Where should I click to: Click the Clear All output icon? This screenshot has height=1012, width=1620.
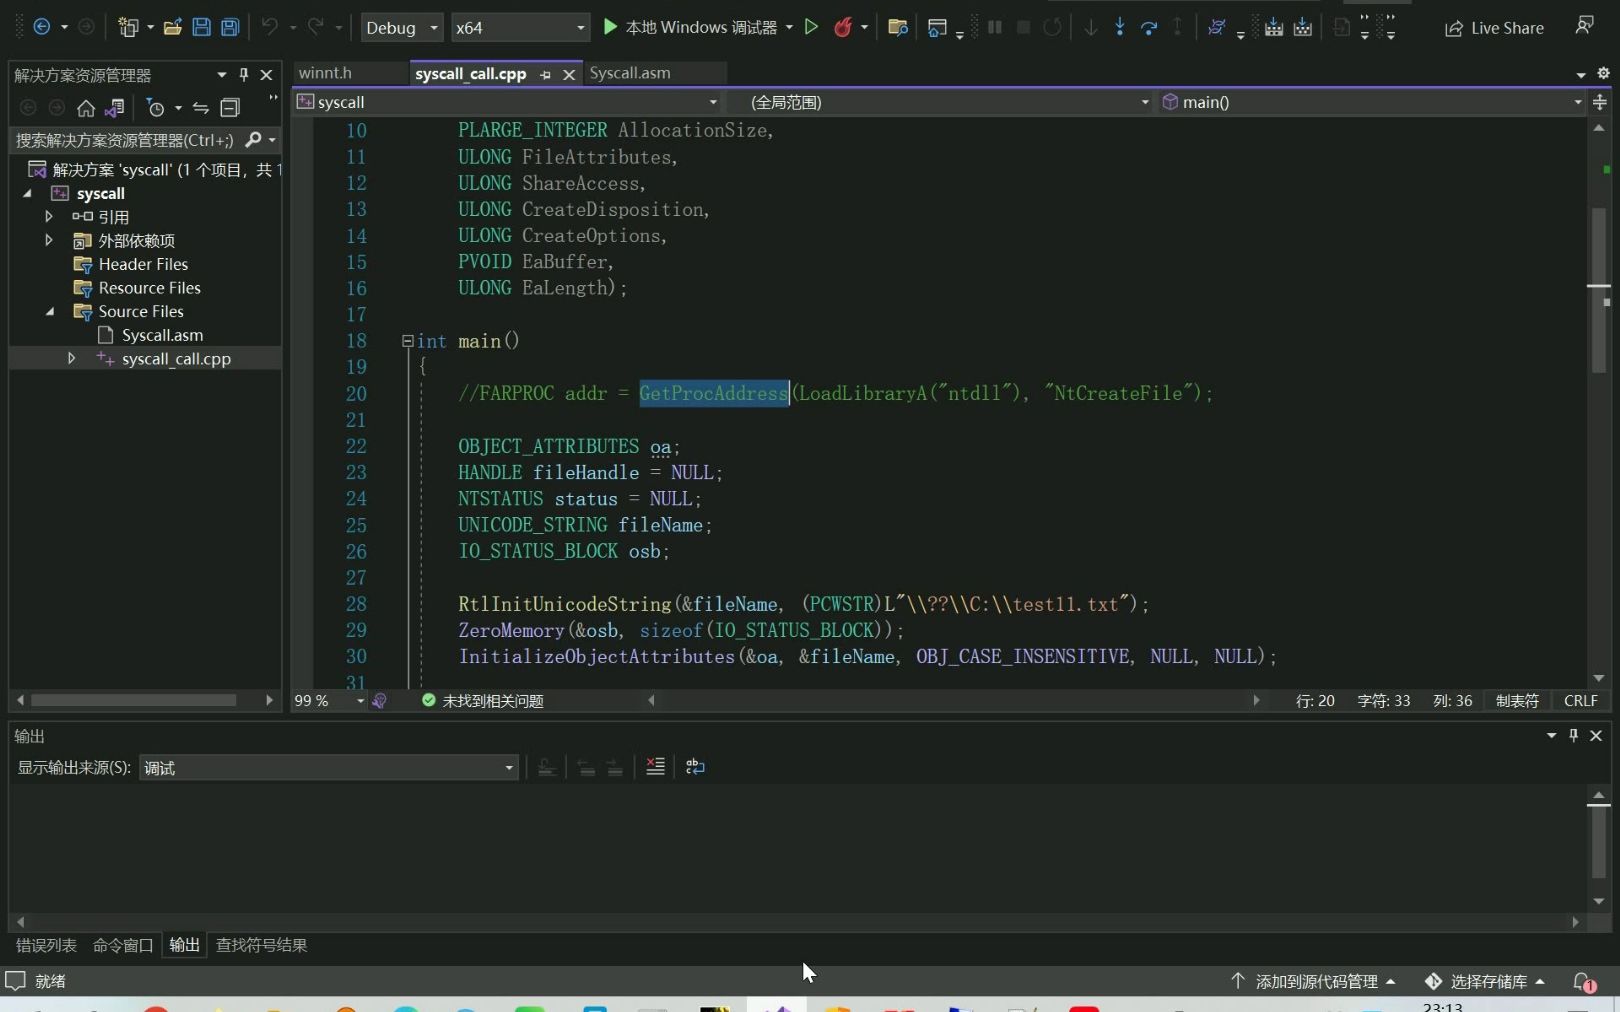pos(655,766)
